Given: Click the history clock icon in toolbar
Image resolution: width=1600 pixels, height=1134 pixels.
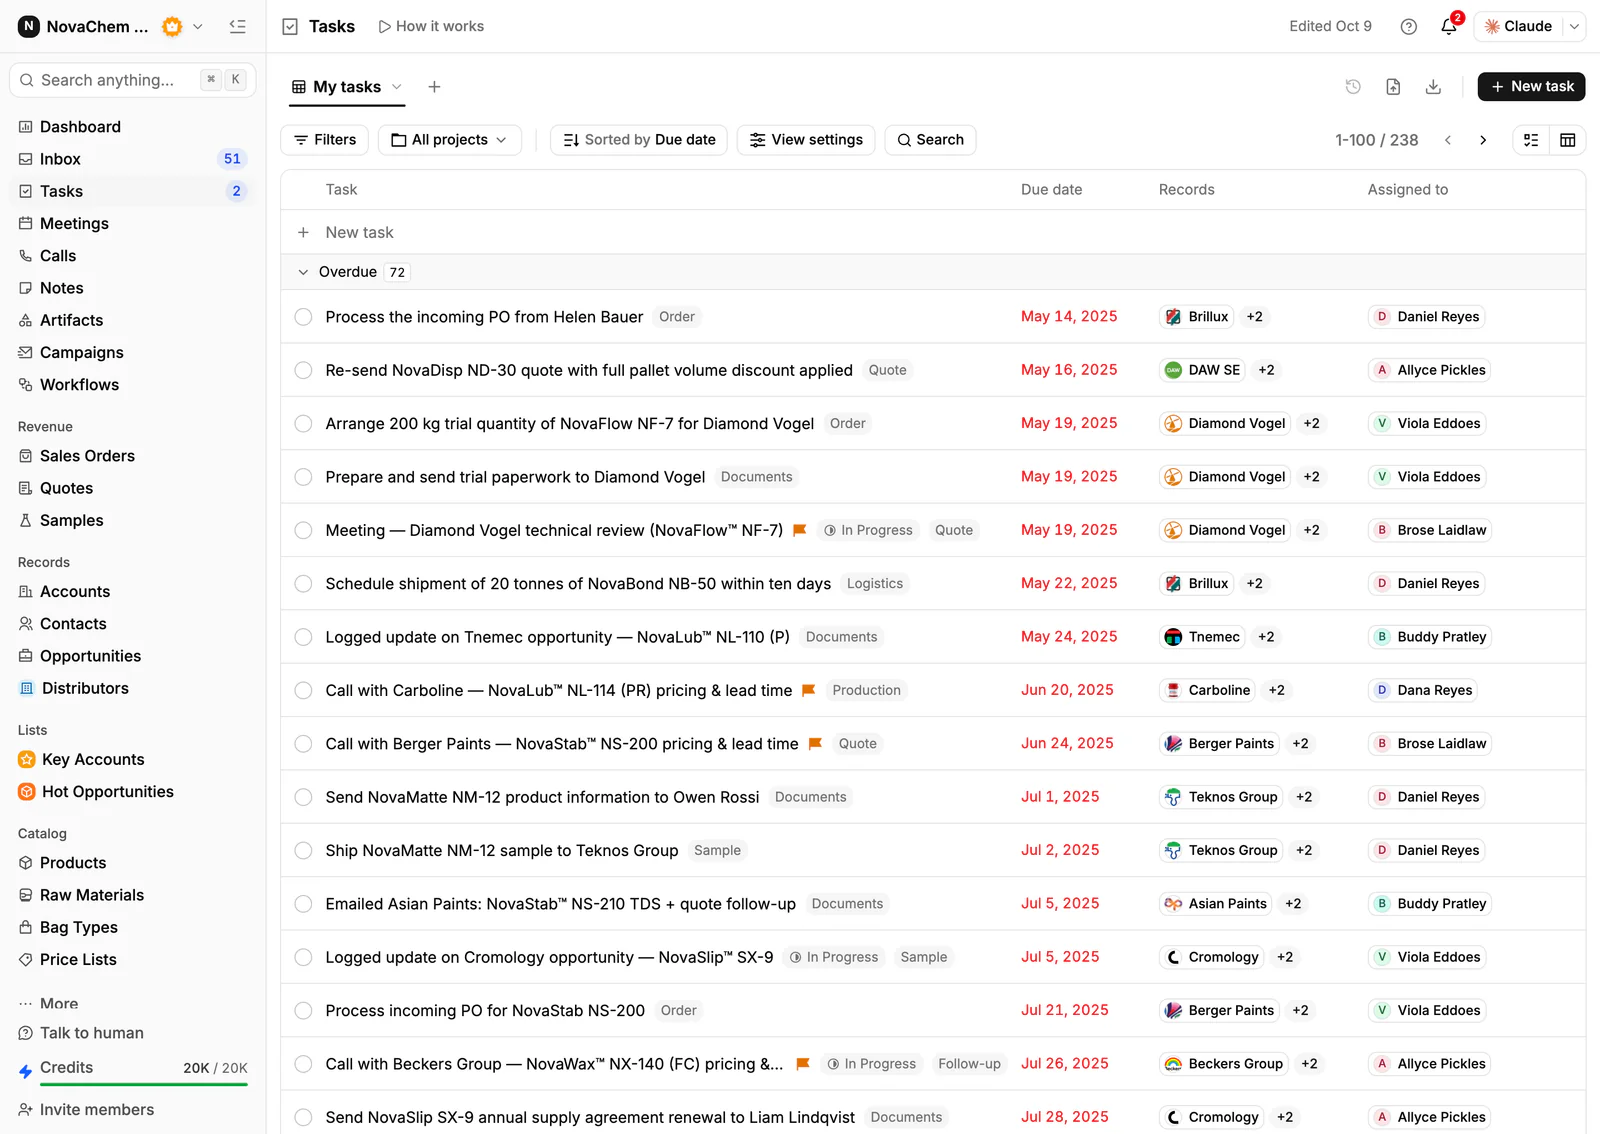Looking at the screenshot, I should click(1353, 87).
